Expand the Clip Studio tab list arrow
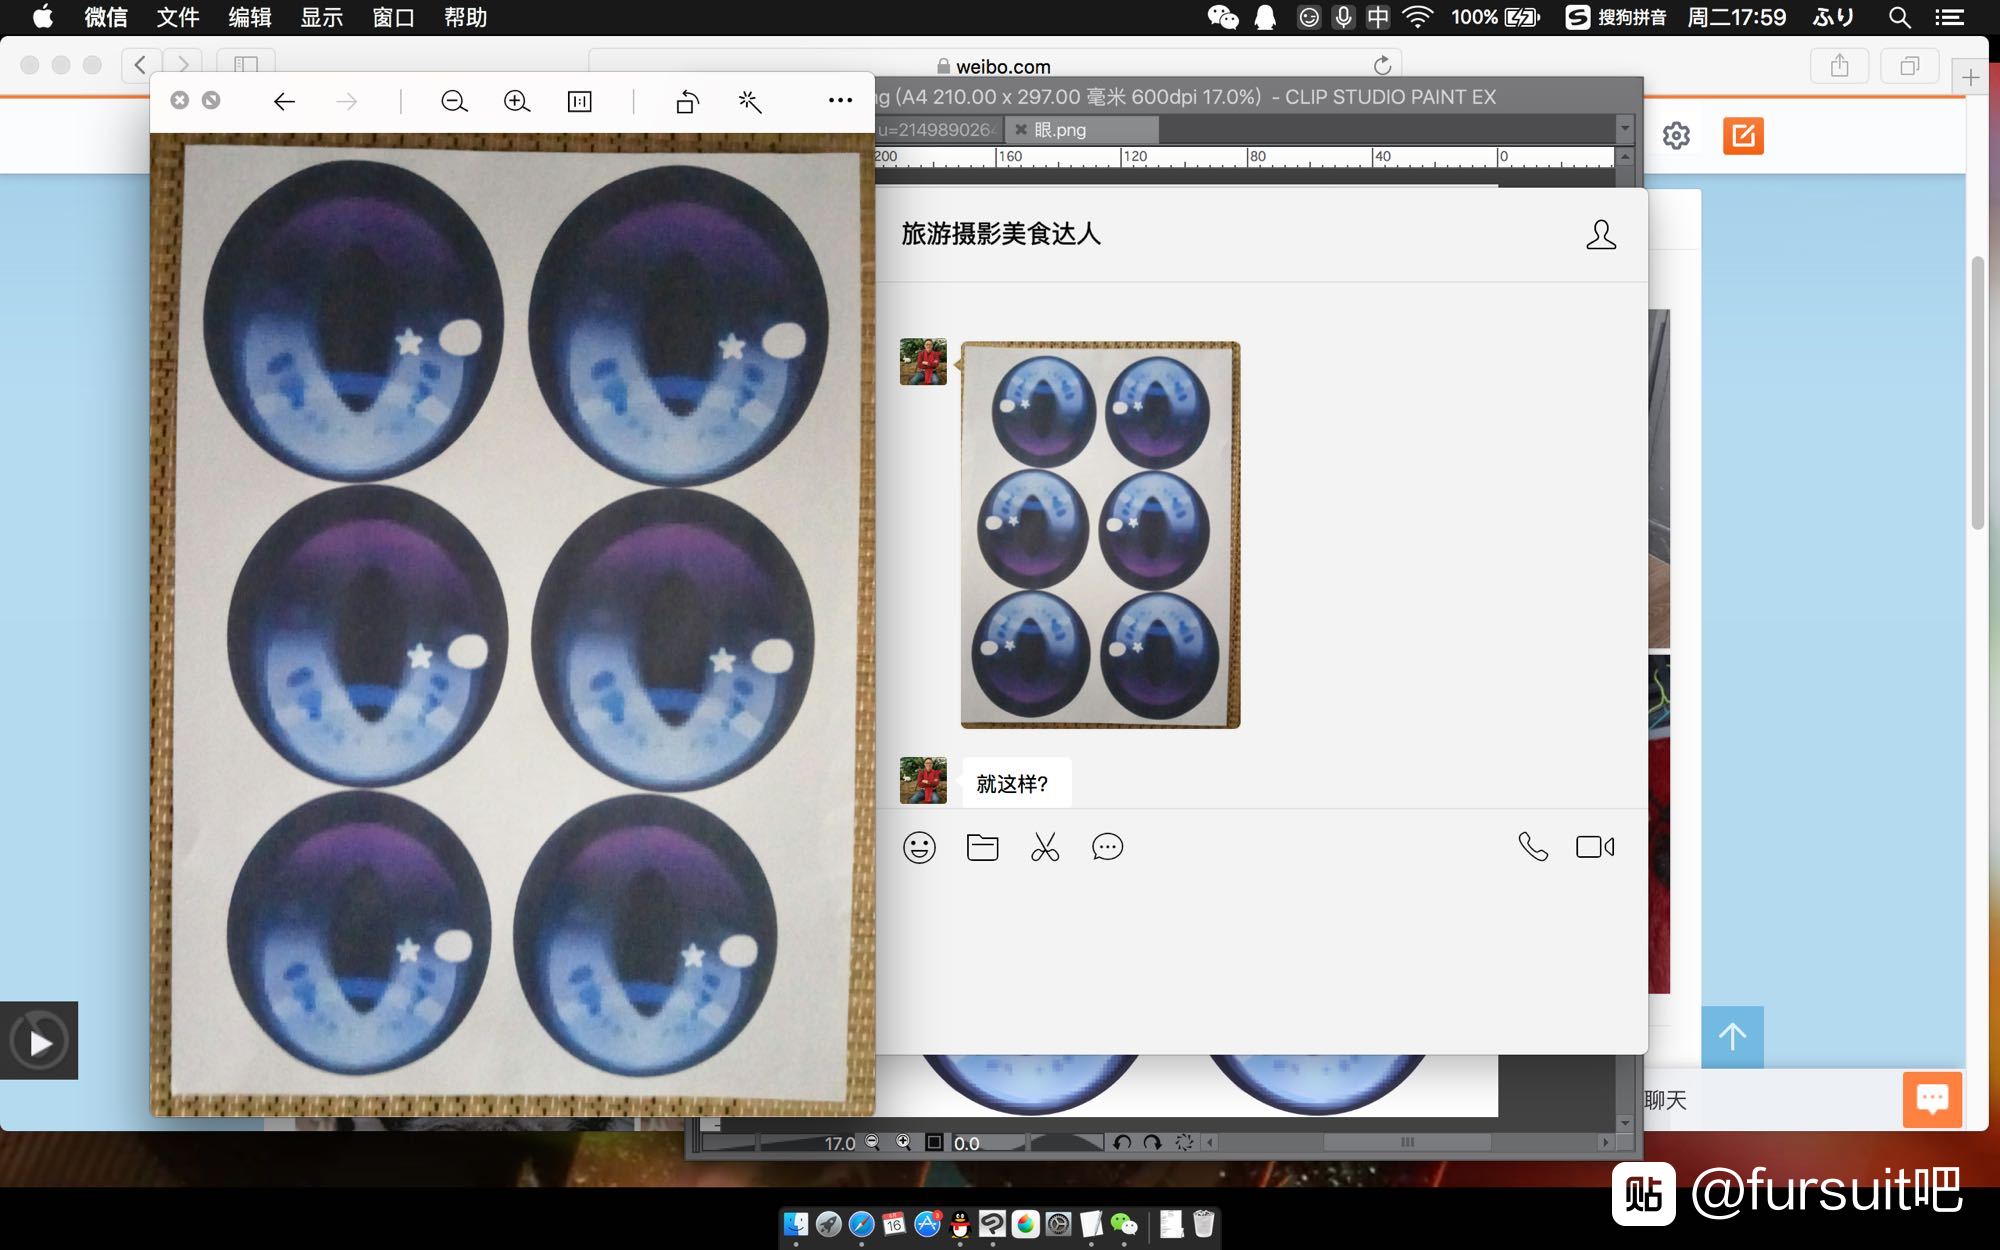 (x=1625, y=129)
